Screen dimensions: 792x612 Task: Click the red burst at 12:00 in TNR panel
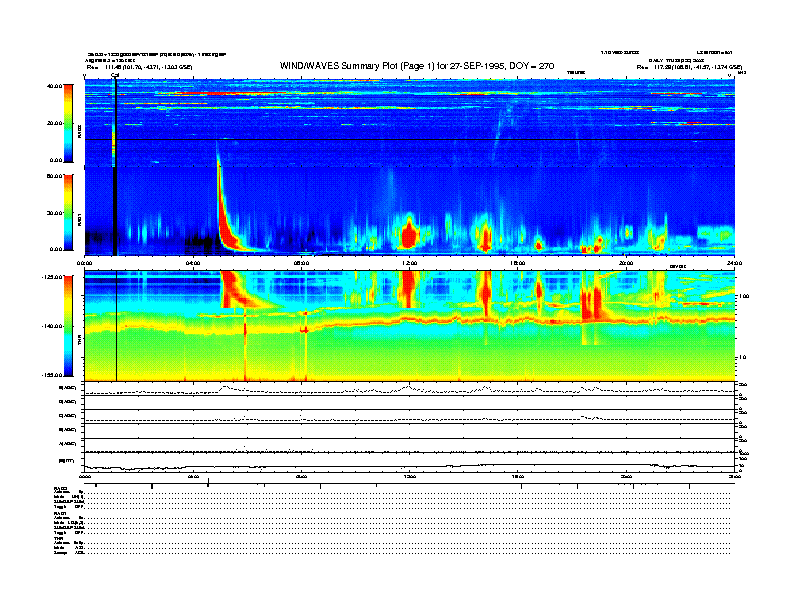pyautogui.click(x=407, y=289)
